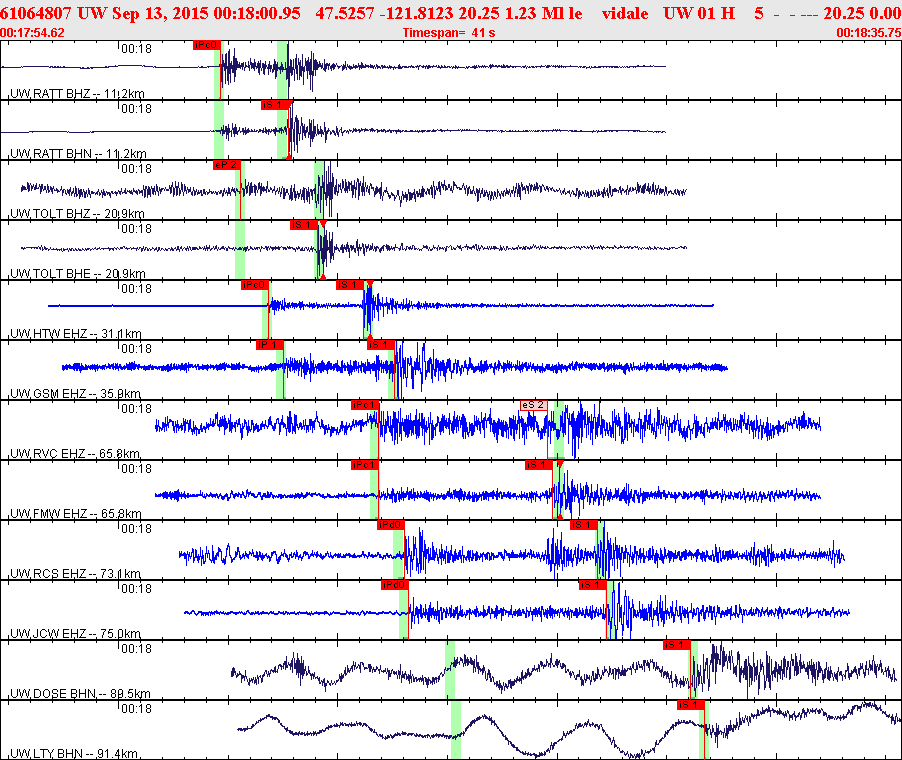This screenshot has width=902, height=760.
Task: Click the green predicted P window on DOSE BHN
Action: pos(450,670)
